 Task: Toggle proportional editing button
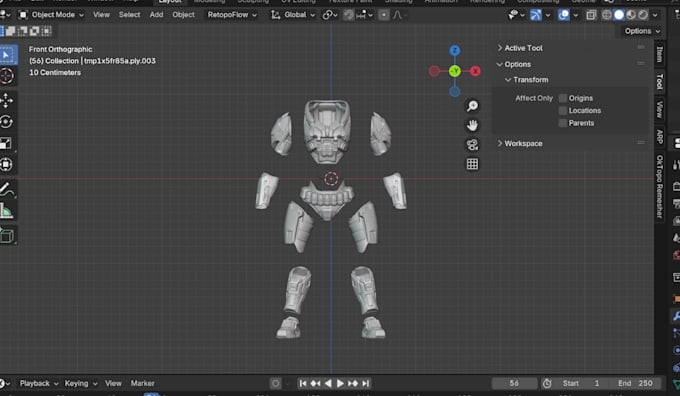[x=384, y=15]
